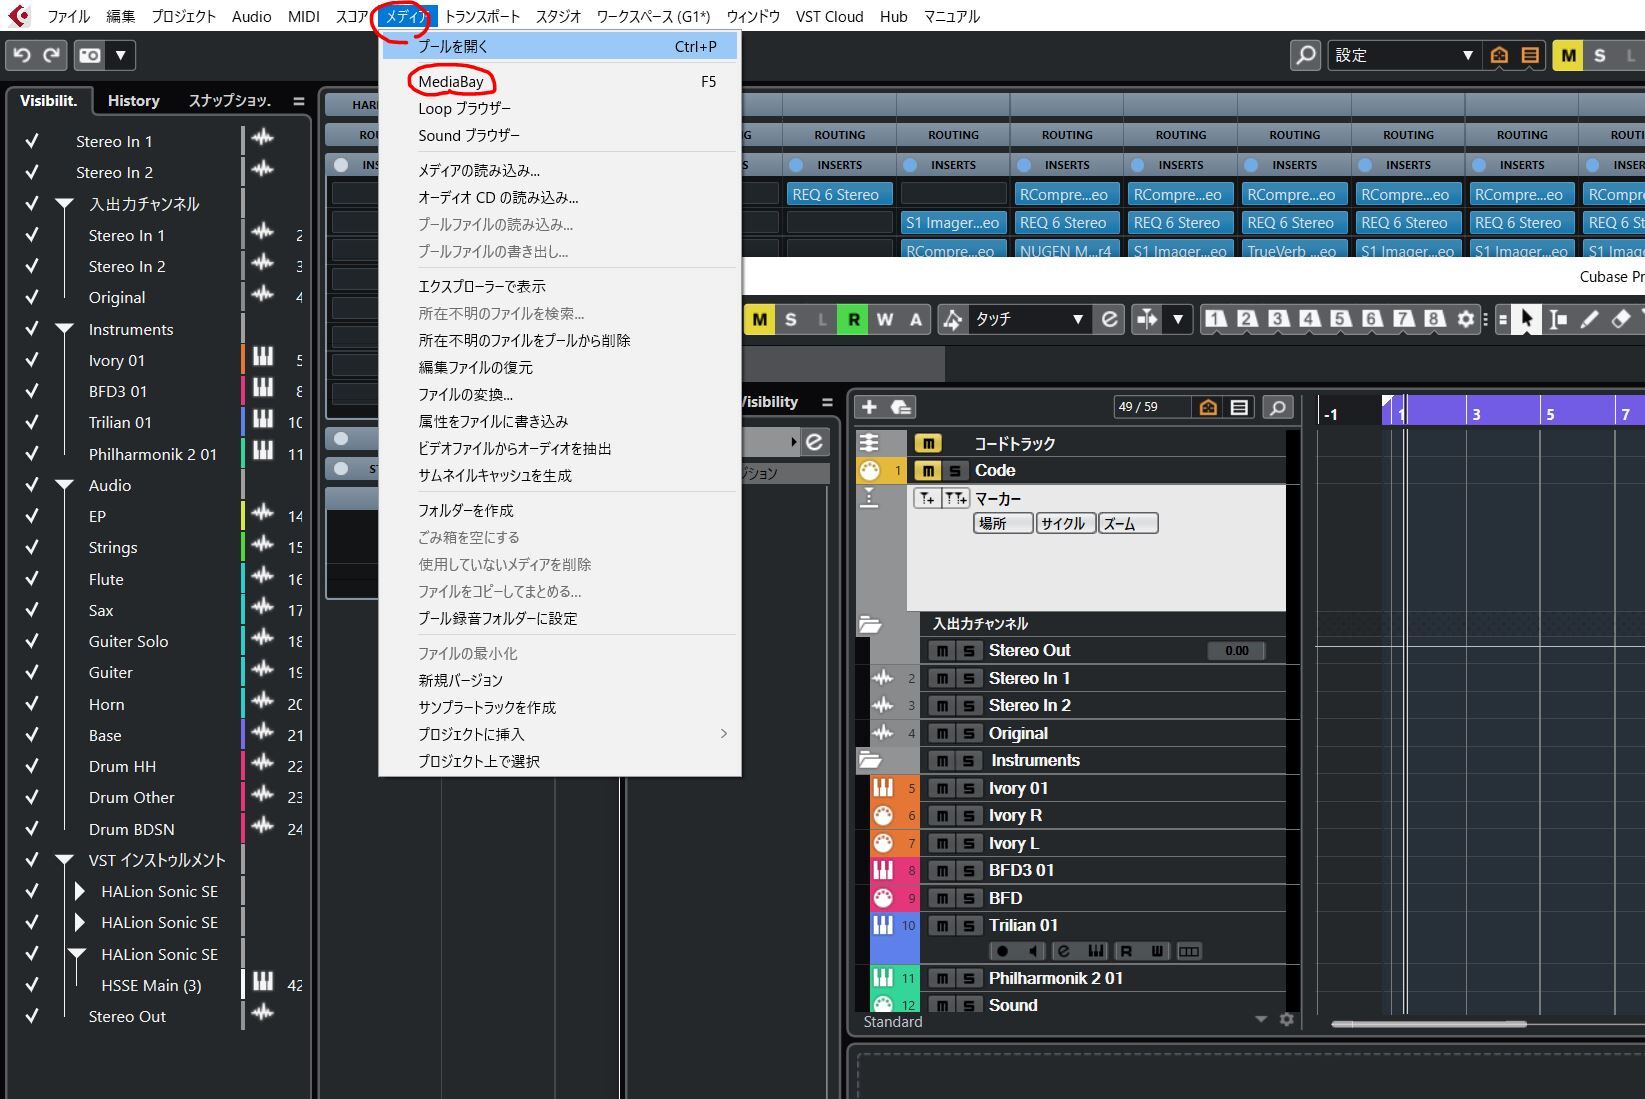Open the auto-scroll settings dropdown arrow
The height and width of the screenshot is (1099, 1645).
(x=1178, y=319)
